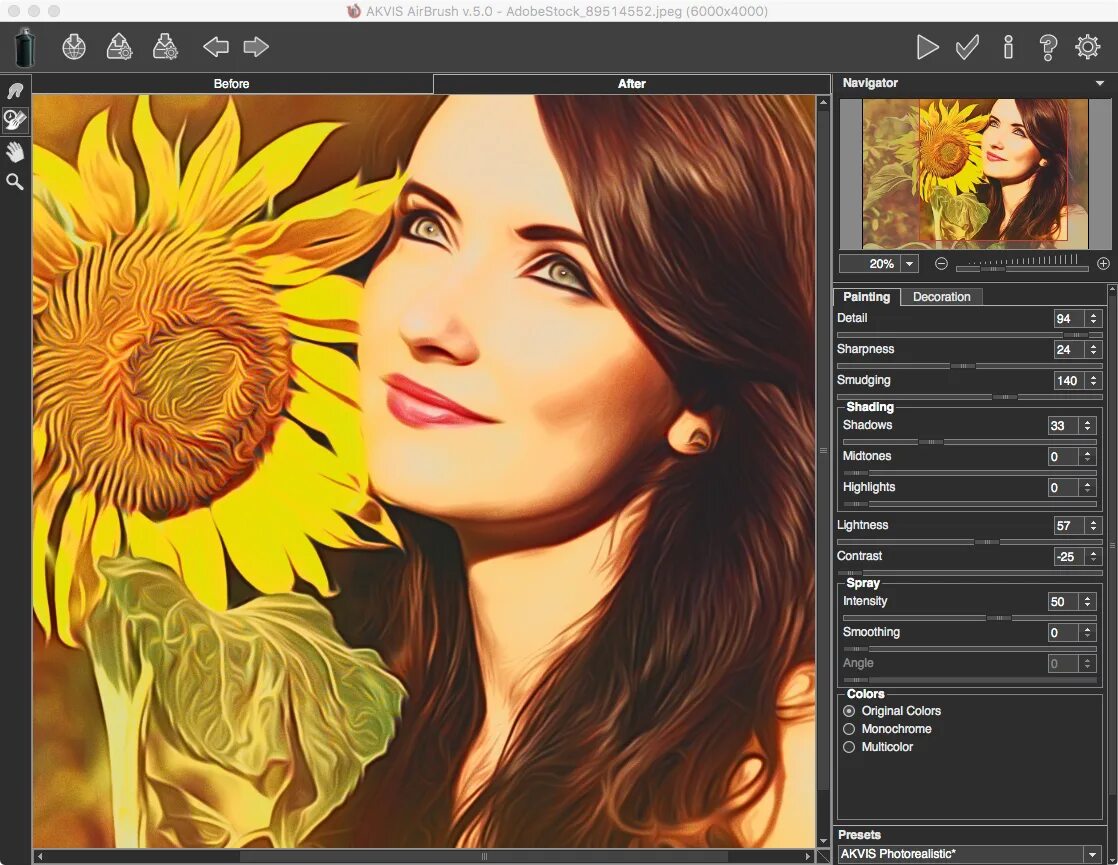Viewport: 1118px width, 865px height.
Task: Open the program preferences gear icon
Action: pyautogui.click(x=1088, y=46)
